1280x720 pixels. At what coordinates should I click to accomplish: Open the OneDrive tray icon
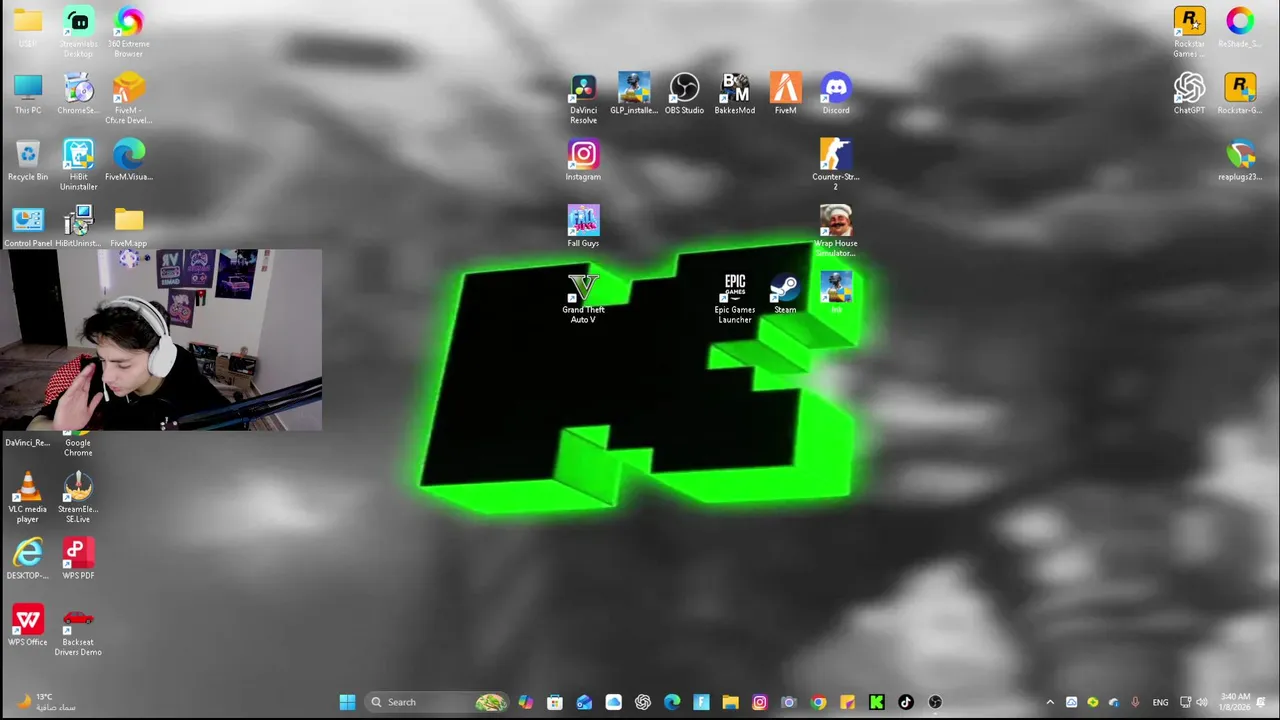coord(1114,702)
